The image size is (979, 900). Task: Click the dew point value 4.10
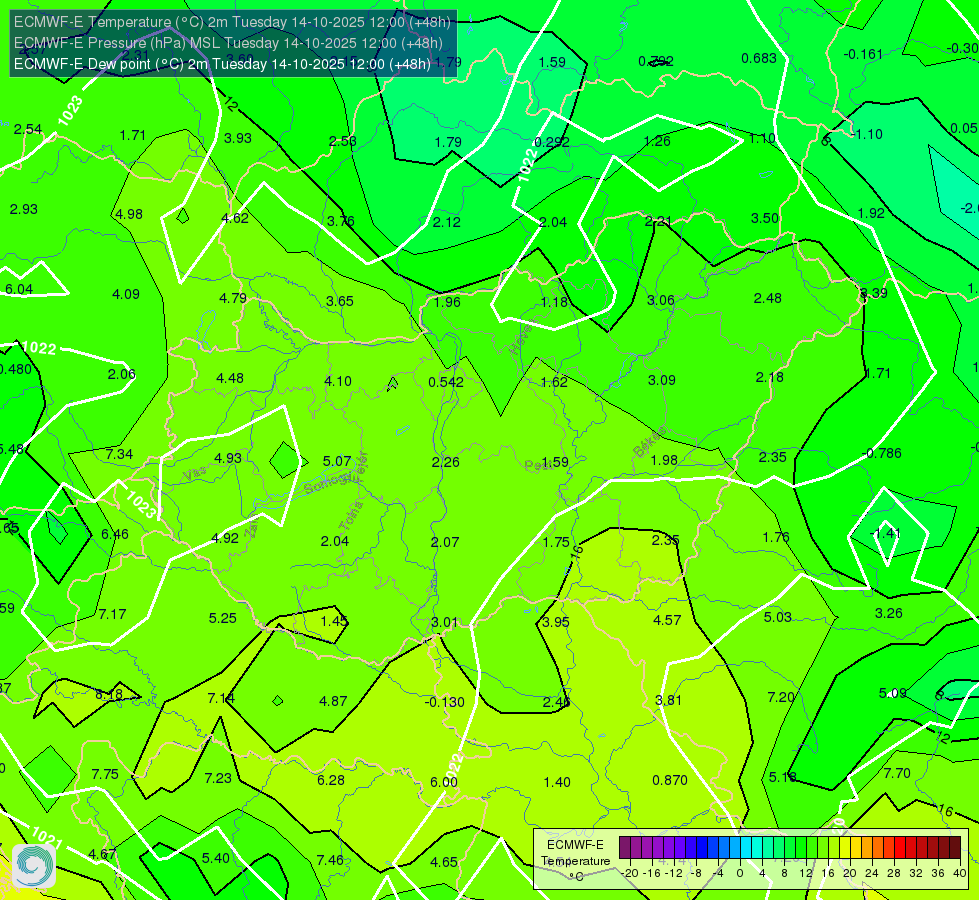[x=338, y=381]
